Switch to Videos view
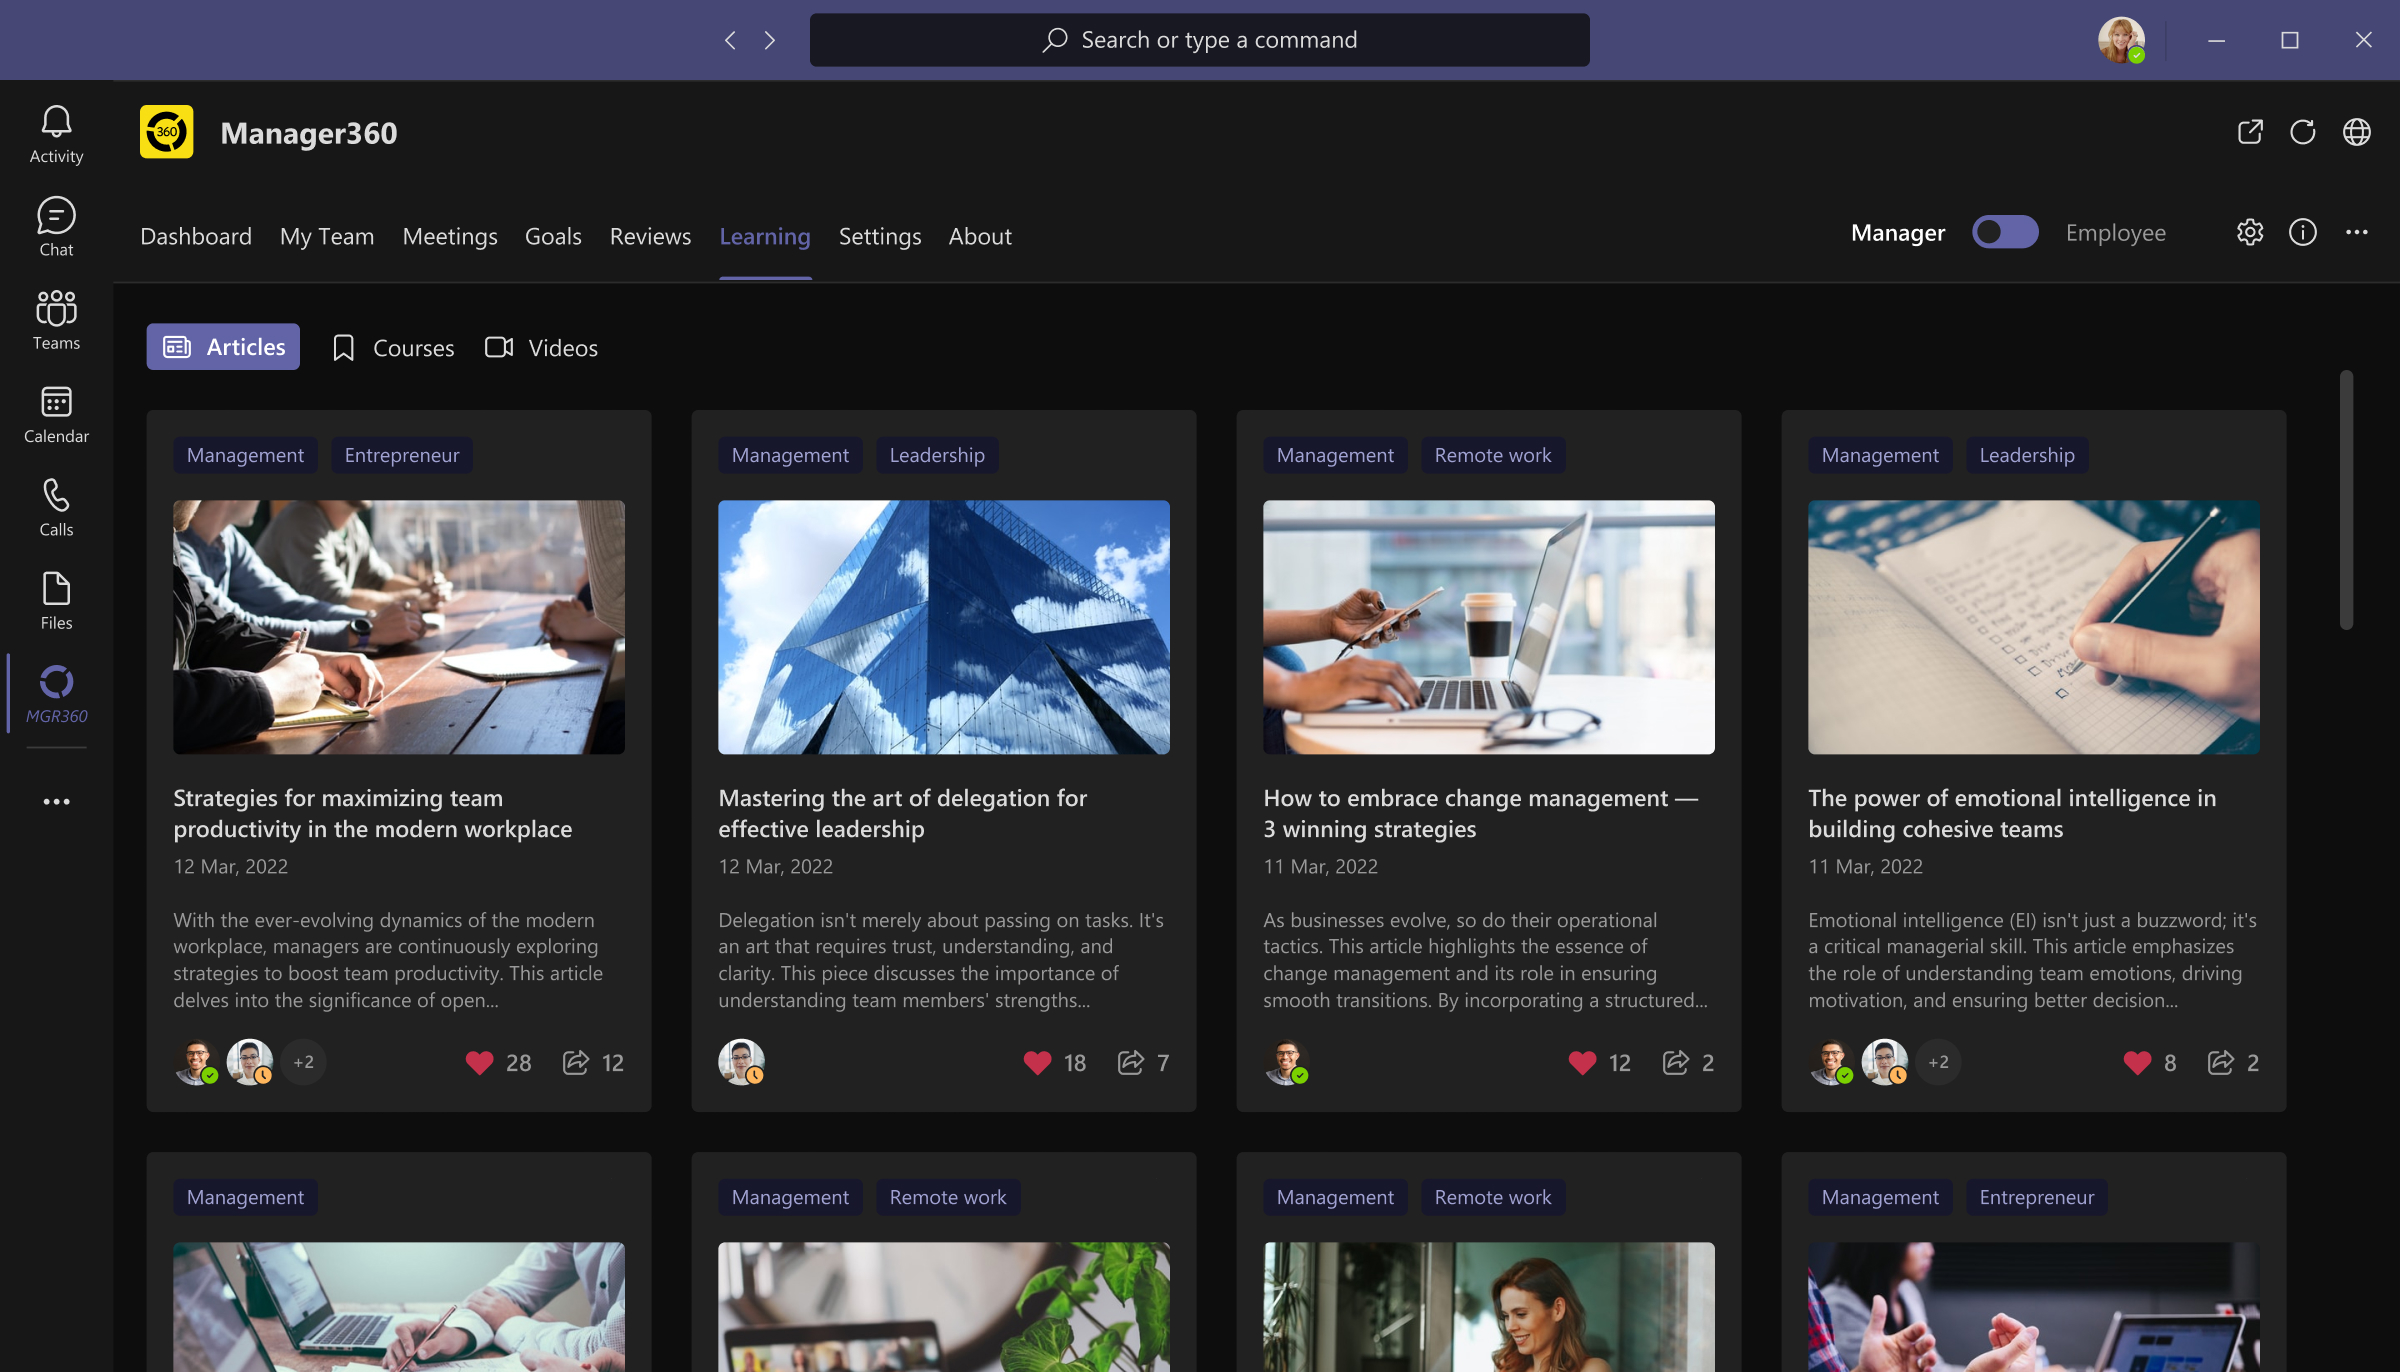 click(541, 348)
